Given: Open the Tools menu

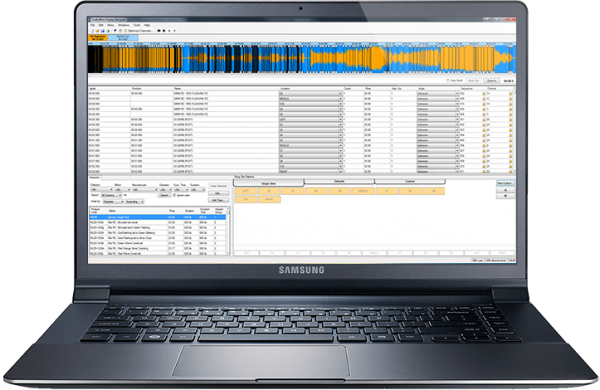Looking at the screenshot, I should (x=137, y=25).
